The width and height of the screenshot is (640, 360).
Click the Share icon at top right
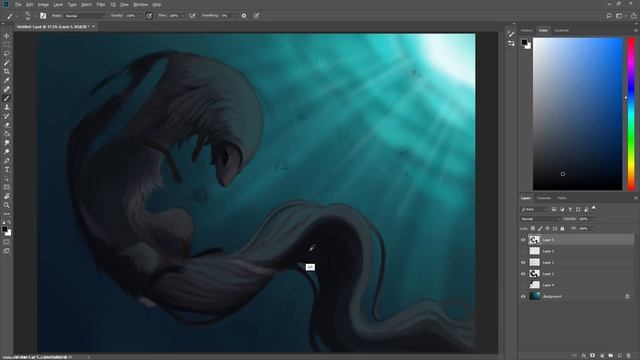(x=634, y=16)
